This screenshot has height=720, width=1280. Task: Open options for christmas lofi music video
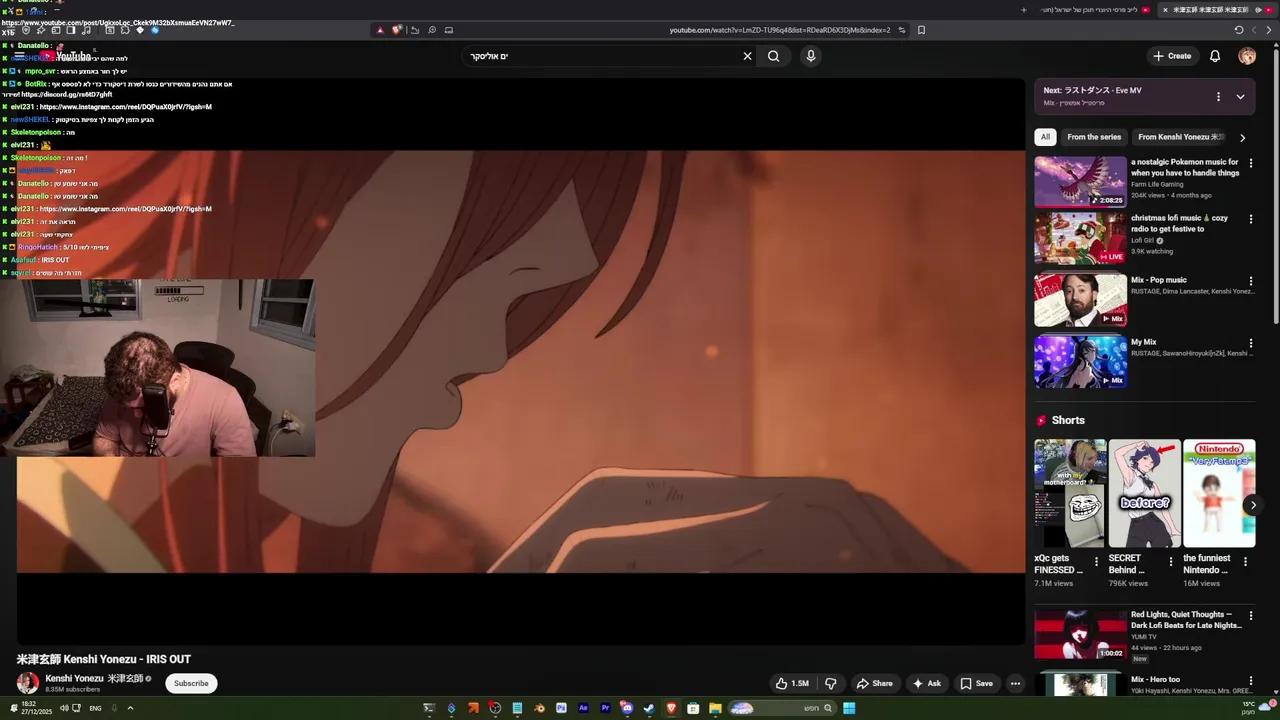(x=1250, y=219)
